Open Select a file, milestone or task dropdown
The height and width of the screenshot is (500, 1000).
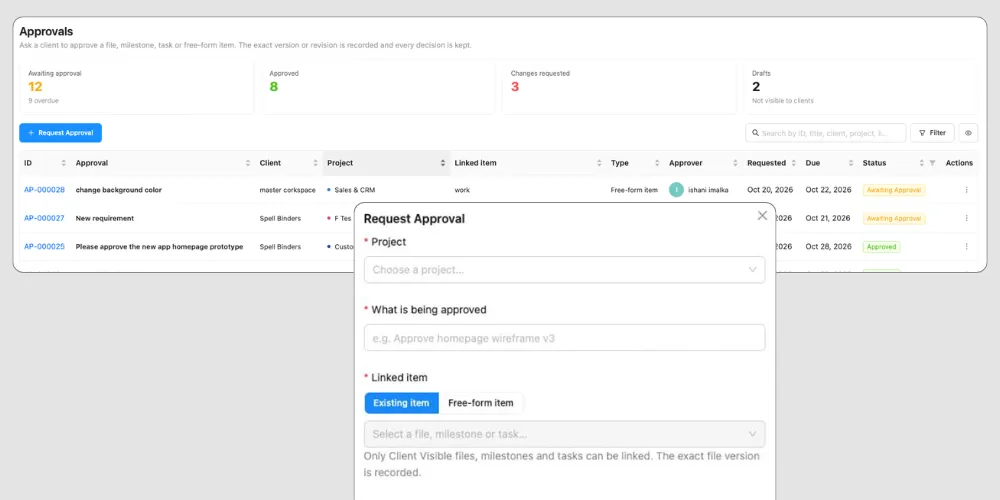tap(564, 434)
